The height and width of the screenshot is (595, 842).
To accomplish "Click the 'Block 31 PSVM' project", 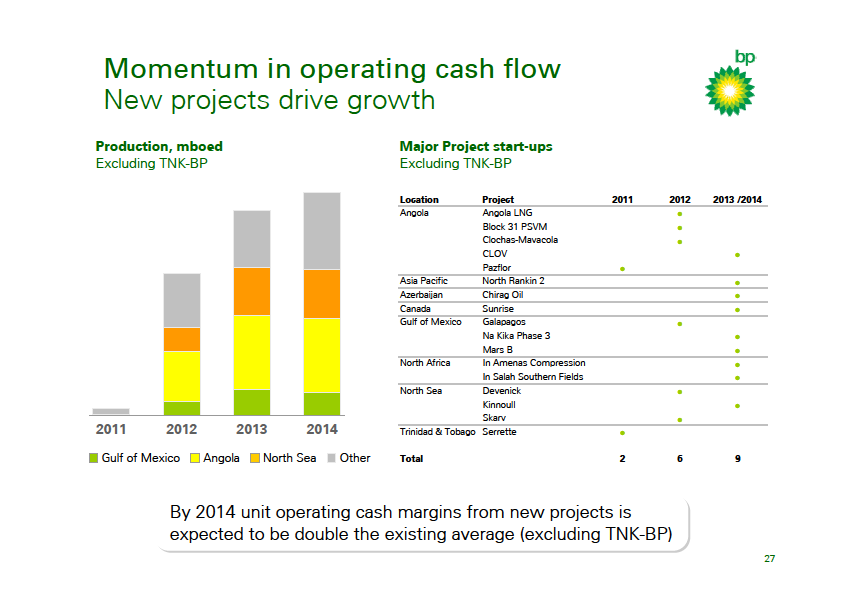I will click(x=514, y=227).
